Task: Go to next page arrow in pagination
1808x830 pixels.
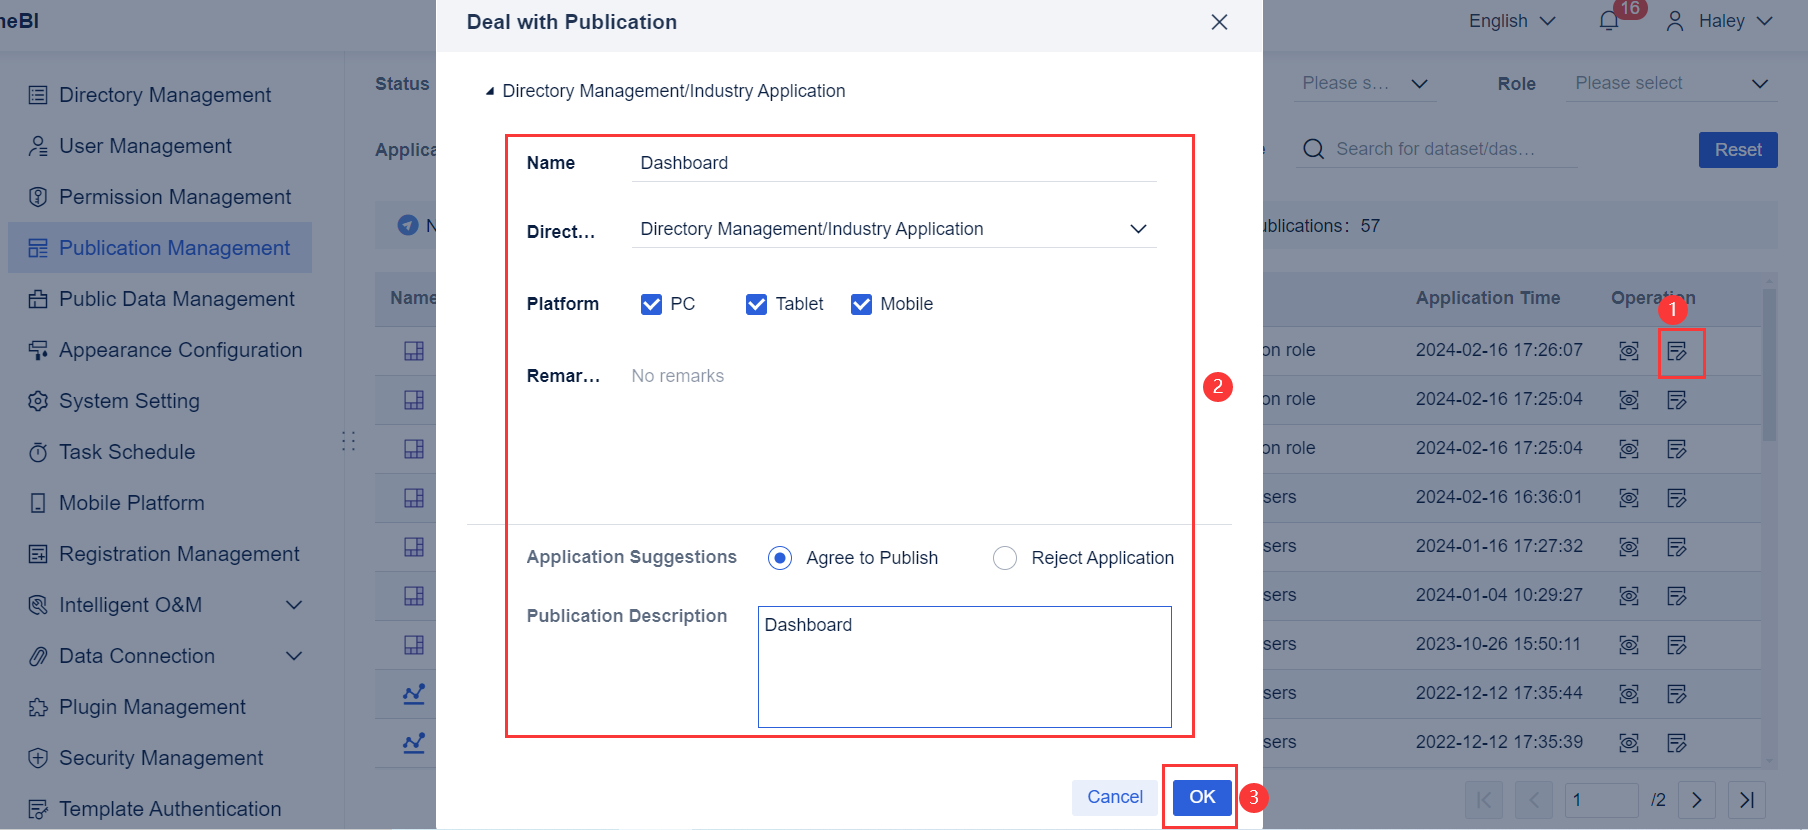Action: click(x=1696, y=800)
